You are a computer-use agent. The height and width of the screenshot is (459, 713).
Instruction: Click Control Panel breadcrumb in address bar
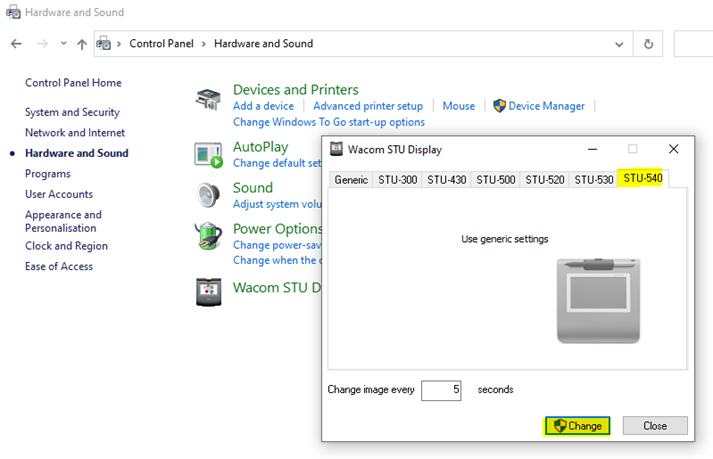tap(161, 44)
